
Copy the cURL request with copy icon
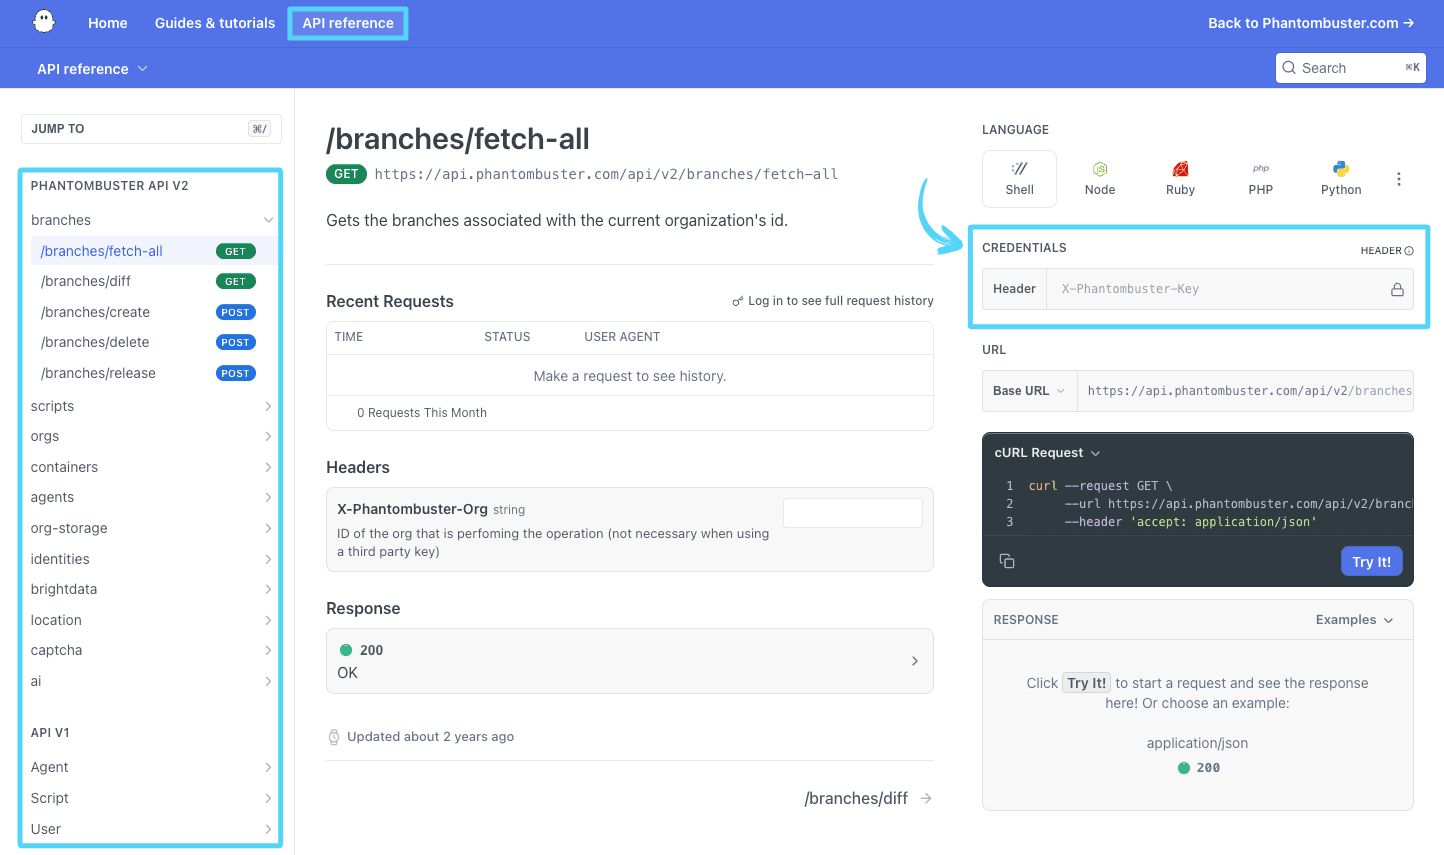click(x=1007, y=561)
